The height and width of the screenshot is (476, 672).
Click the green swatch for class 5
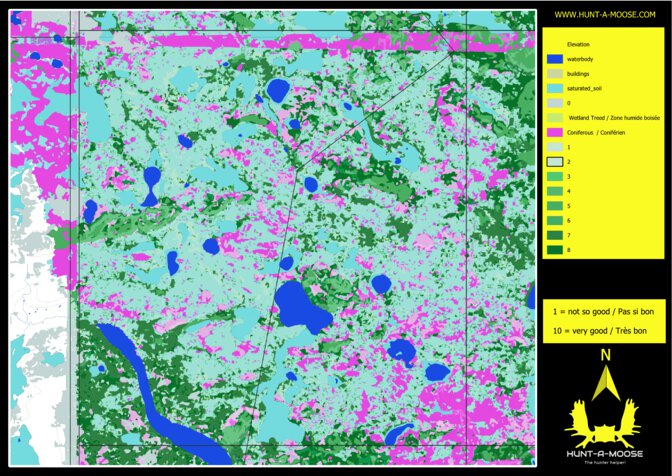(x=555, y=206)
